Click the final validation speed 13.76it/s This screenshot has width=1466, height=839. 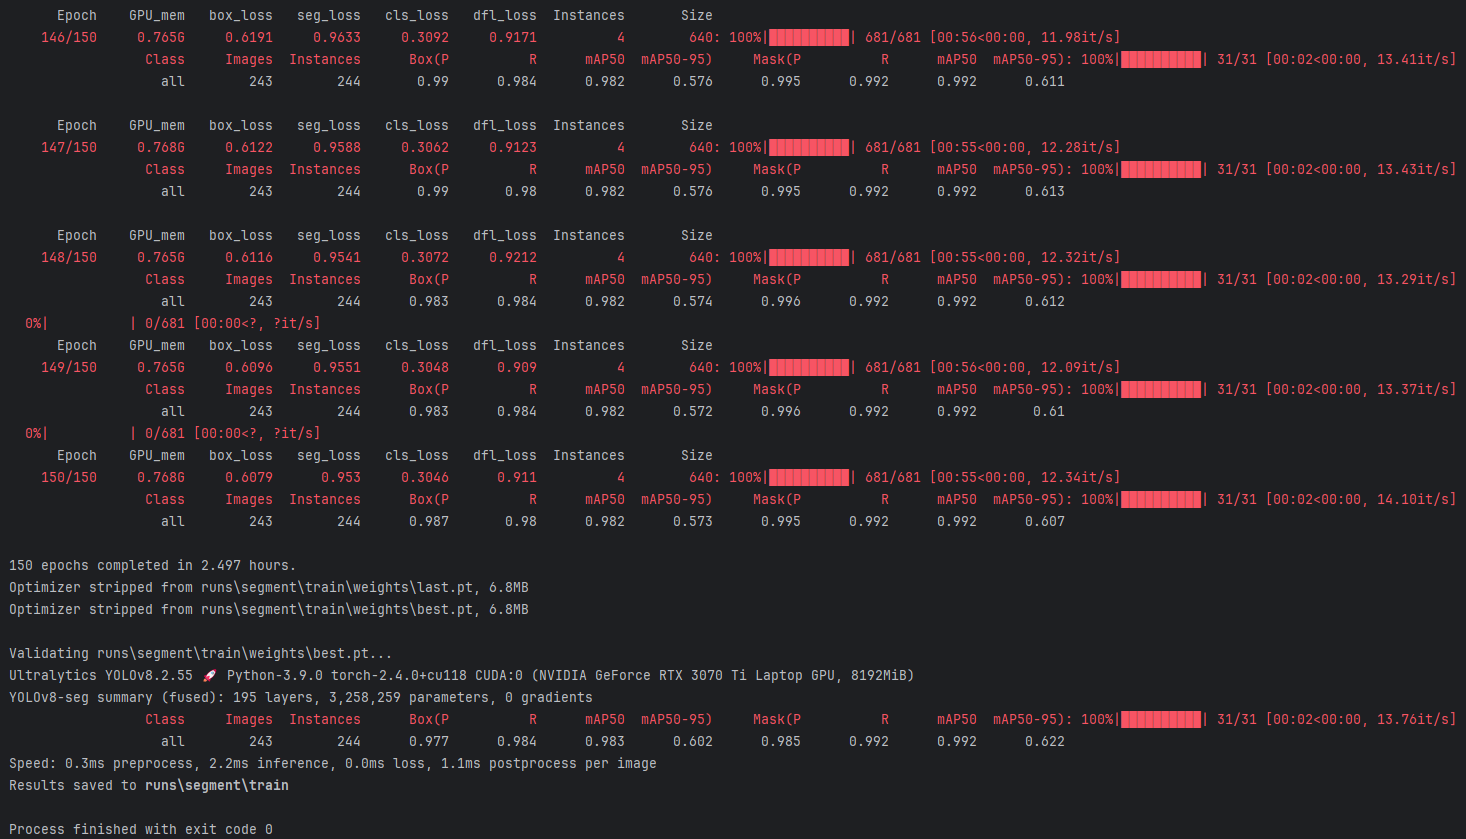pos(1412,719)
